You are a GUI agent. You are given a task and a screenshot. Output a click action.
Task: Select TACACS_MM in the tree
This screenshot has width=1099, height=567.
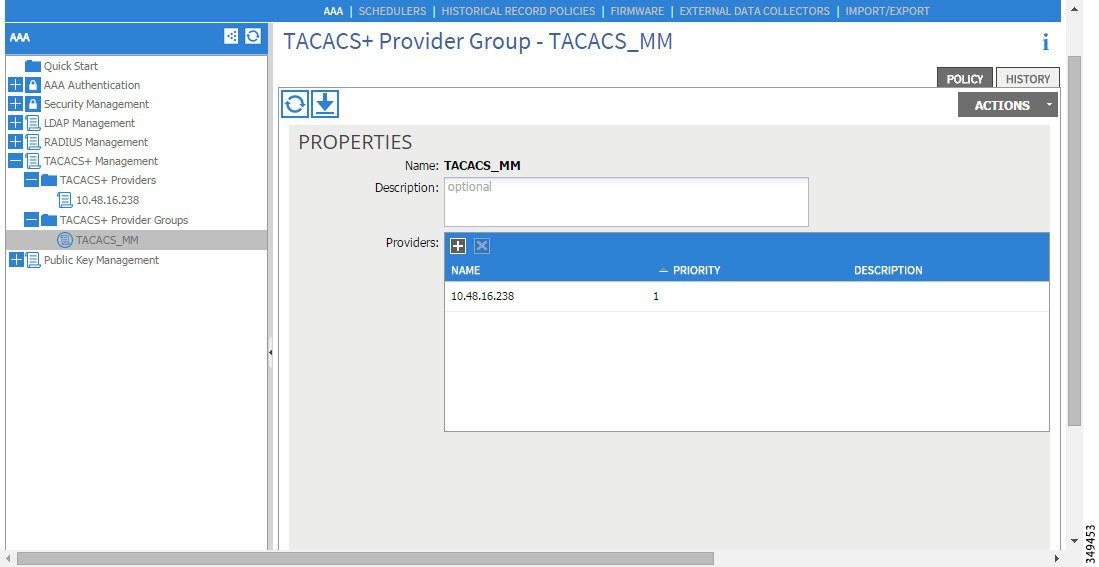click(x=107, y=240)
